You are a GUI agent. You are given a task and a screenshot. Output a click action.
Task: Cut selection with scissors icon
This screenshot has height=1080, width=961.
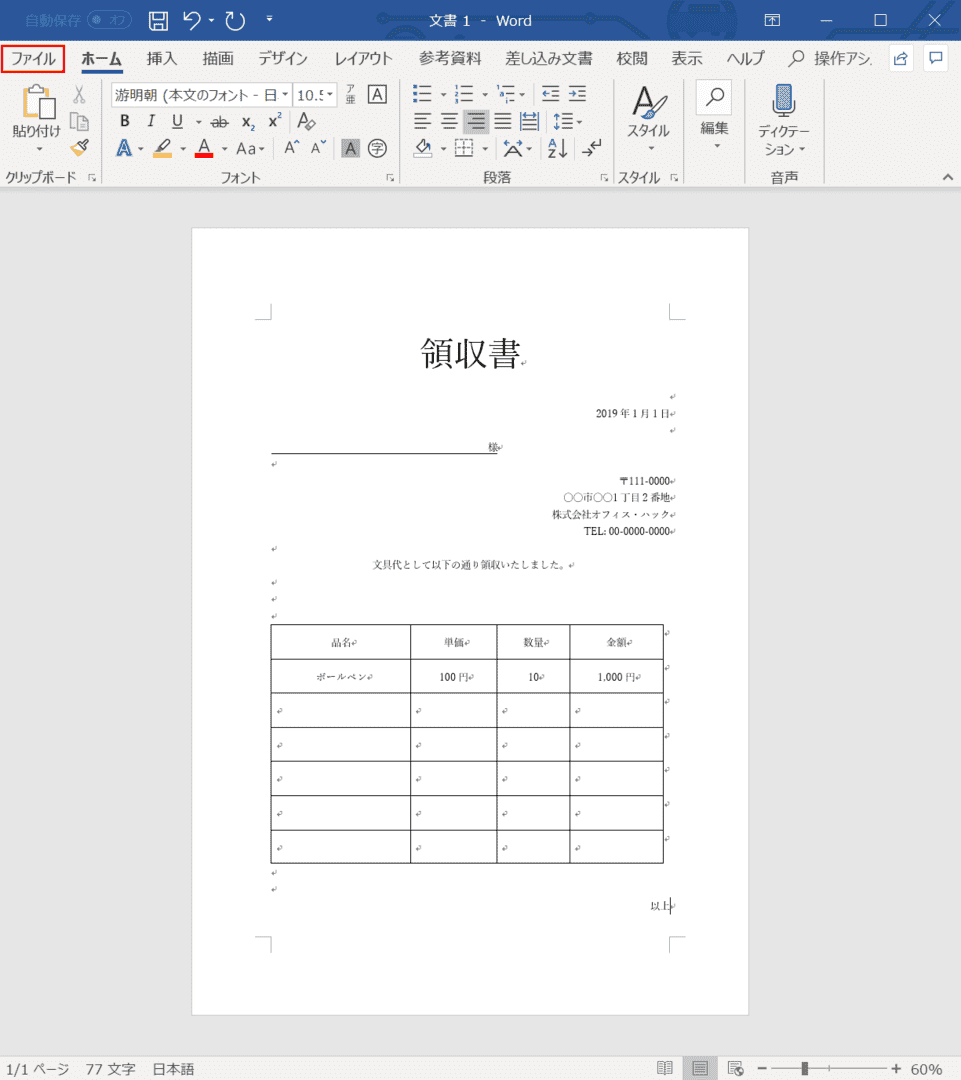[79, 94]
